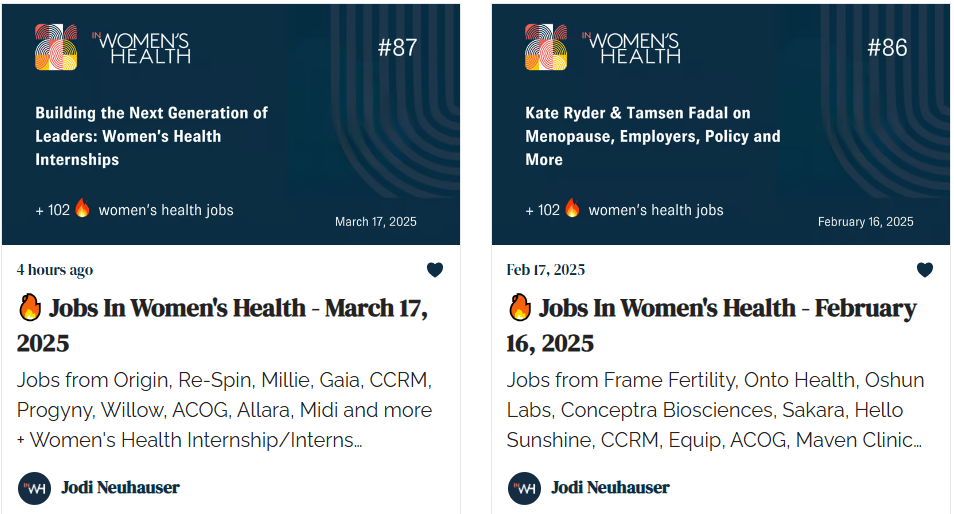
Task: Click the colorful logo on issue #87 banner
Action: [x=56, y=47]
